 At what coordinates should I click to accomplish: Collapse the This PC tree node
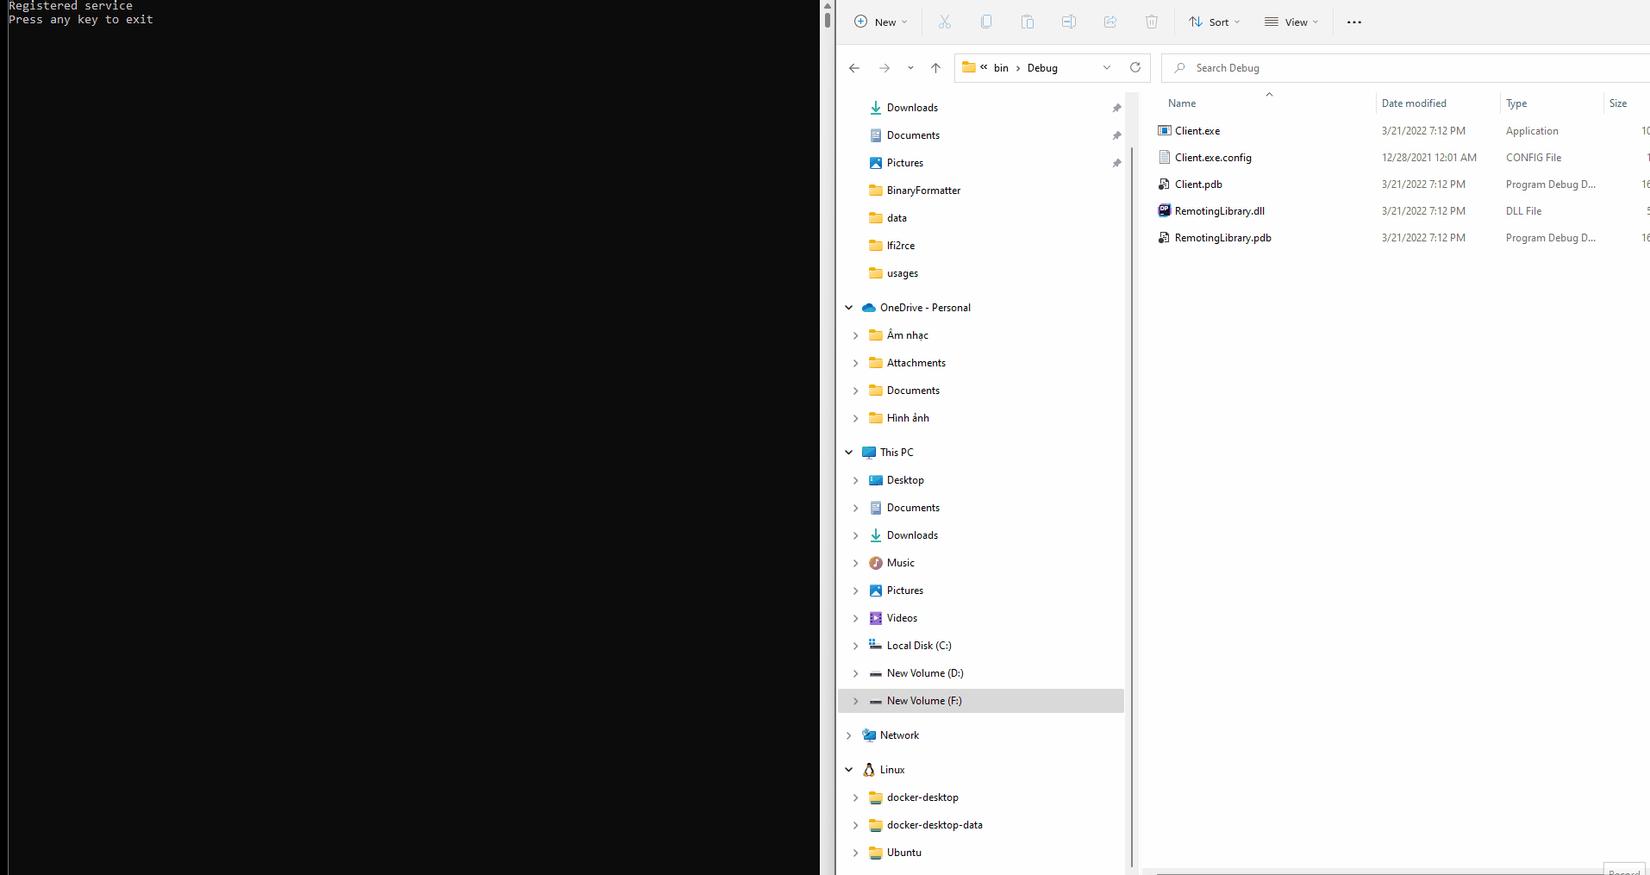click(849, 453)
